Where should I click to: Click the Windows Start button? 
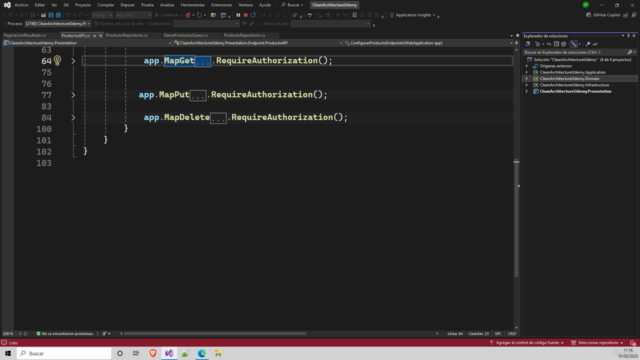(x=8, y=353)
